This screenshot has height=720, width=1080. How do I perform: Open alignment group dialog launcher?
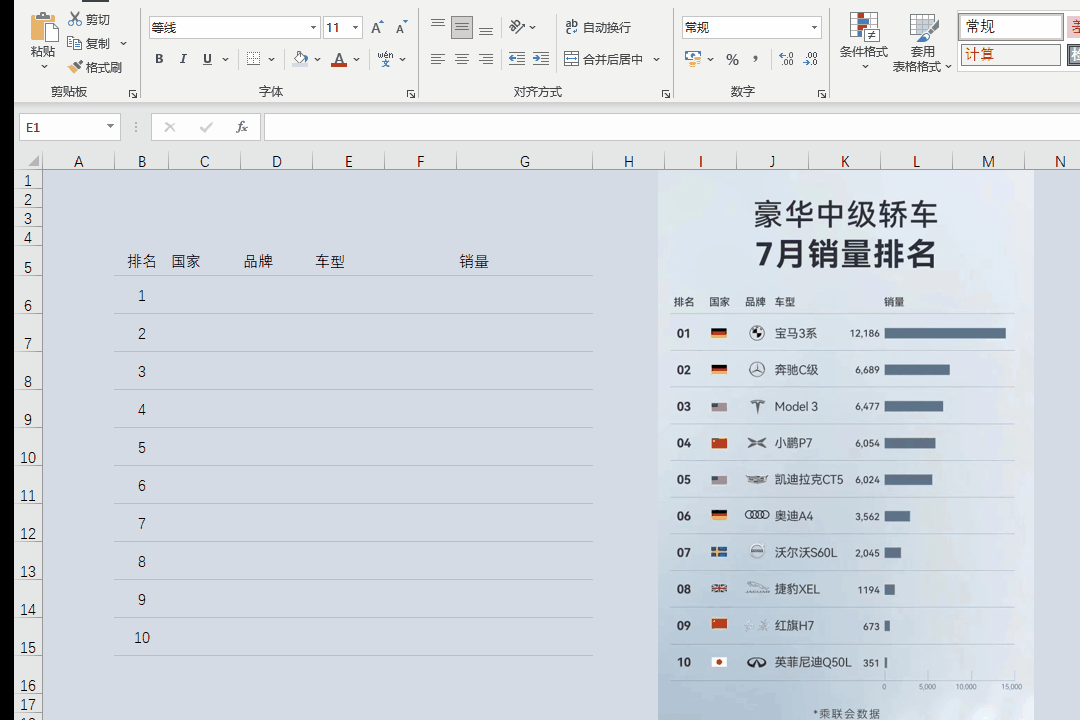point(666,94)
